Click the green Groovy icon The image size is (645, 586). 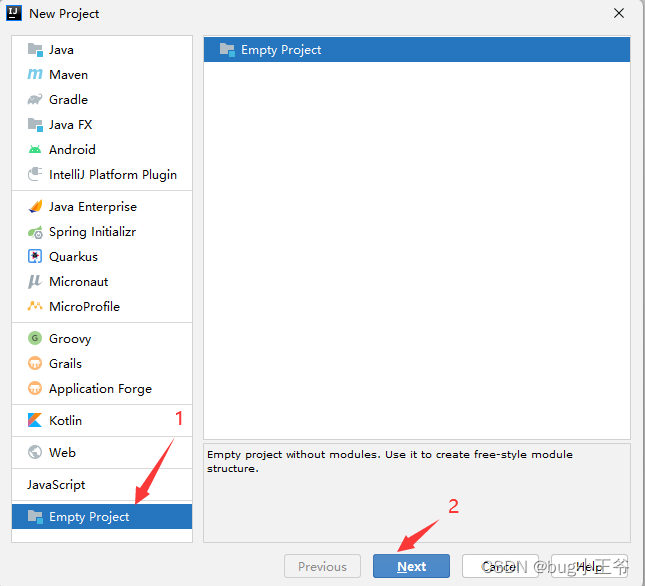pos(35,338)
